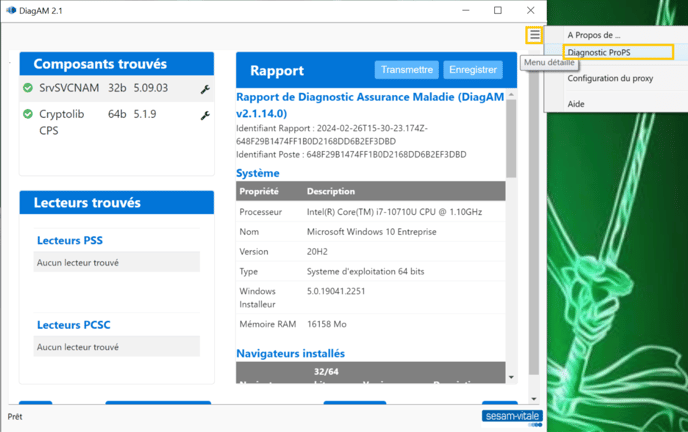Click the DiagAM app icon in title bar
This screenshot has height=432, width=688.
pos(11,10)
